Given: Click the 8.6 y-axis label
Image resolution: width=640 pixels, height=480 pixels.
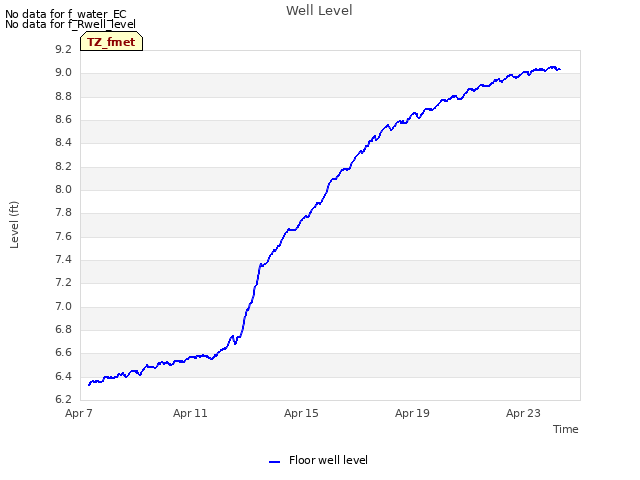Looking at the screenshot, I should pyautogui.click(x=63, y=119).
